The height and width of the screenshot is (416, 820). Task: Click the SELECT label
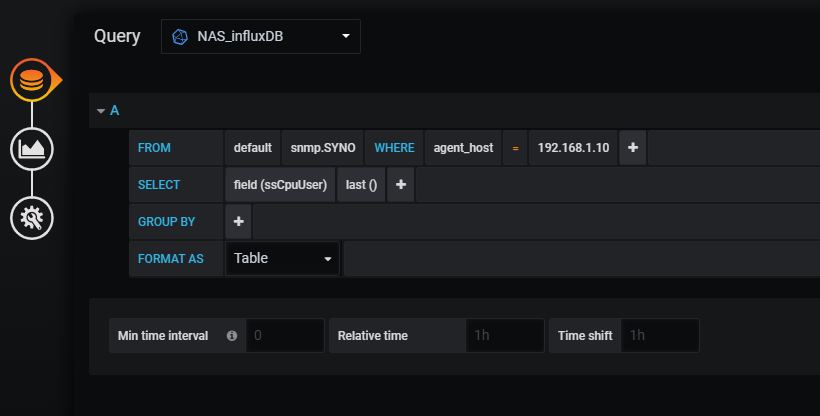[x=159, y=185]
